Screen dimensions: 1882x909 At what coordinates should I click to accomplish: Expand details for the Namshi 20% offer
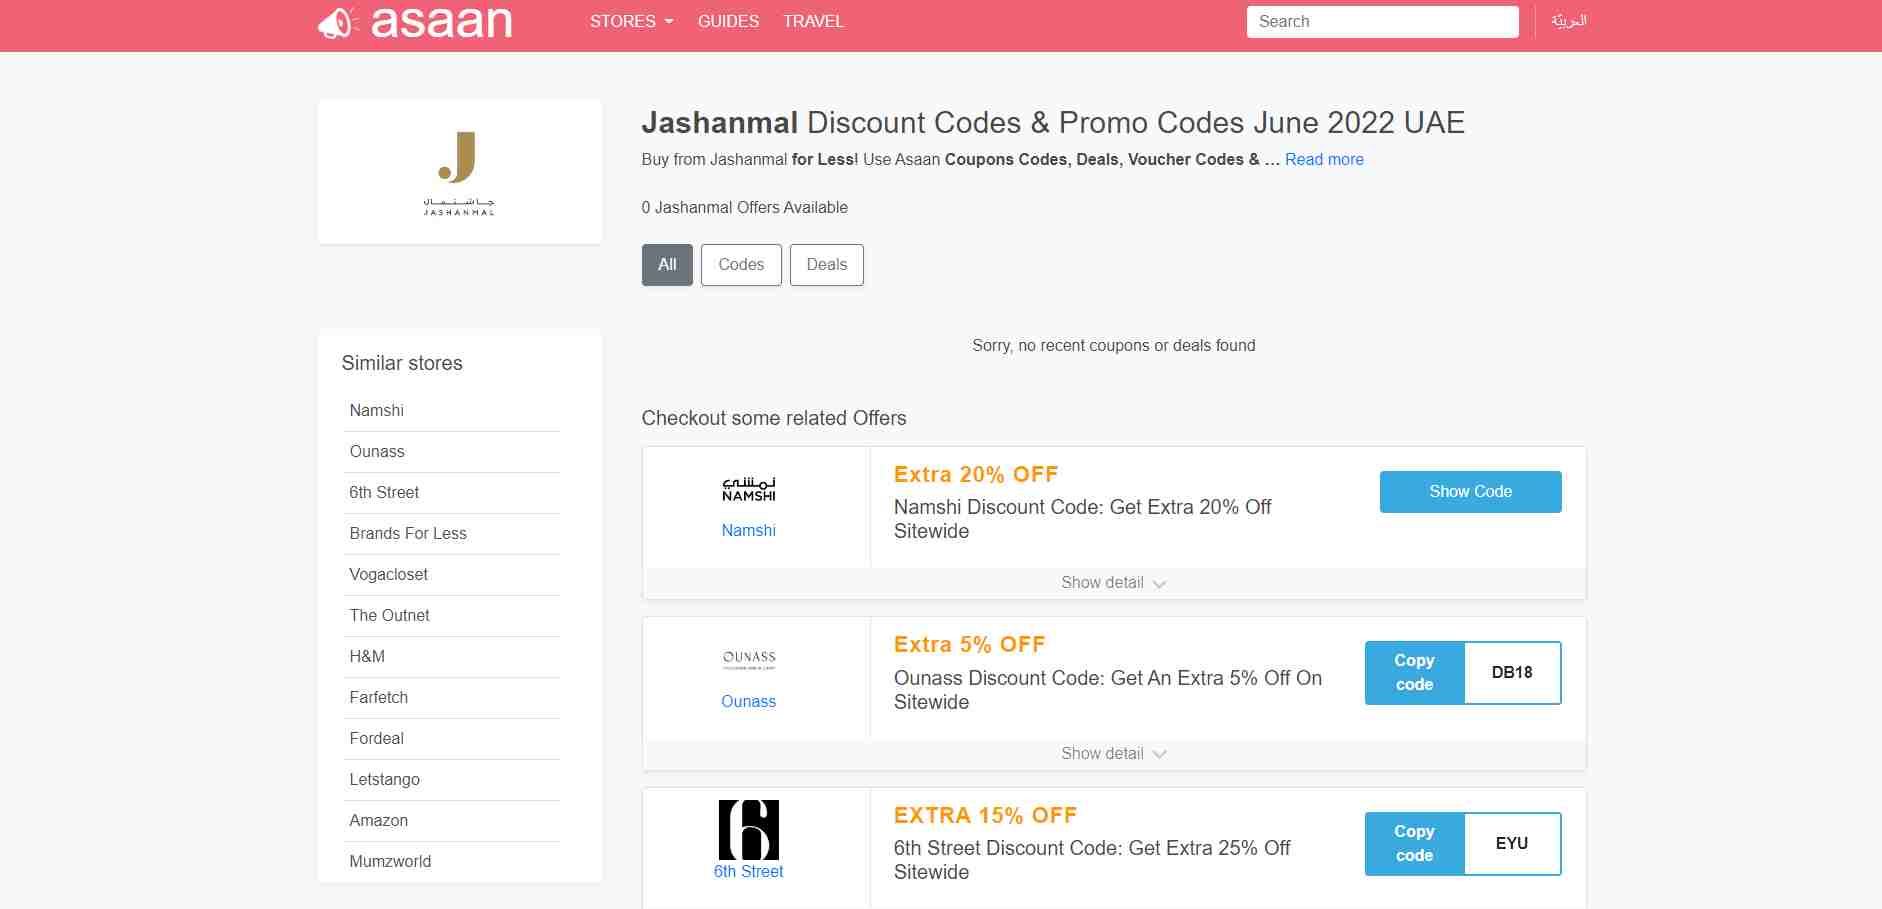1112,582
